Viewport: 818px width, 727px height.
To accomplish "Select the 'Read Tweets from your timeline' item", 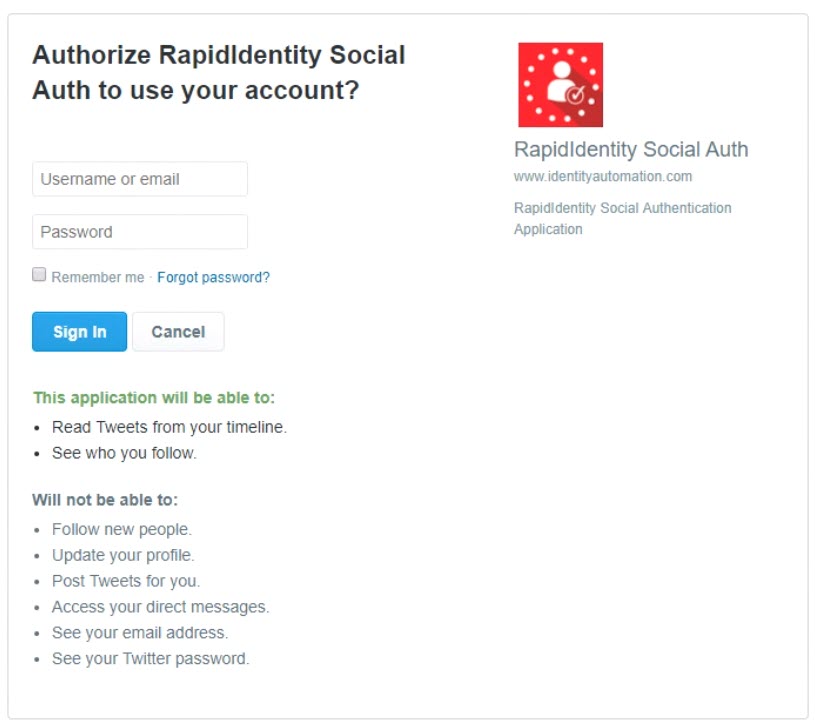I will [169, 427].
